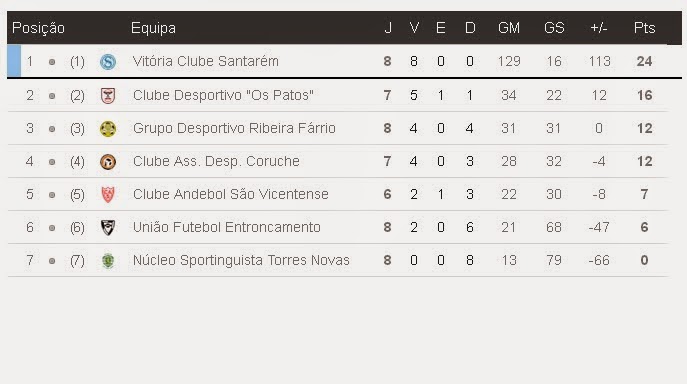This screenshot has height=384, width=687.
Task: Select the Núcleo Sportinguista Torres Novas team name
Action: pyautogui.click(x=241, y=260)
